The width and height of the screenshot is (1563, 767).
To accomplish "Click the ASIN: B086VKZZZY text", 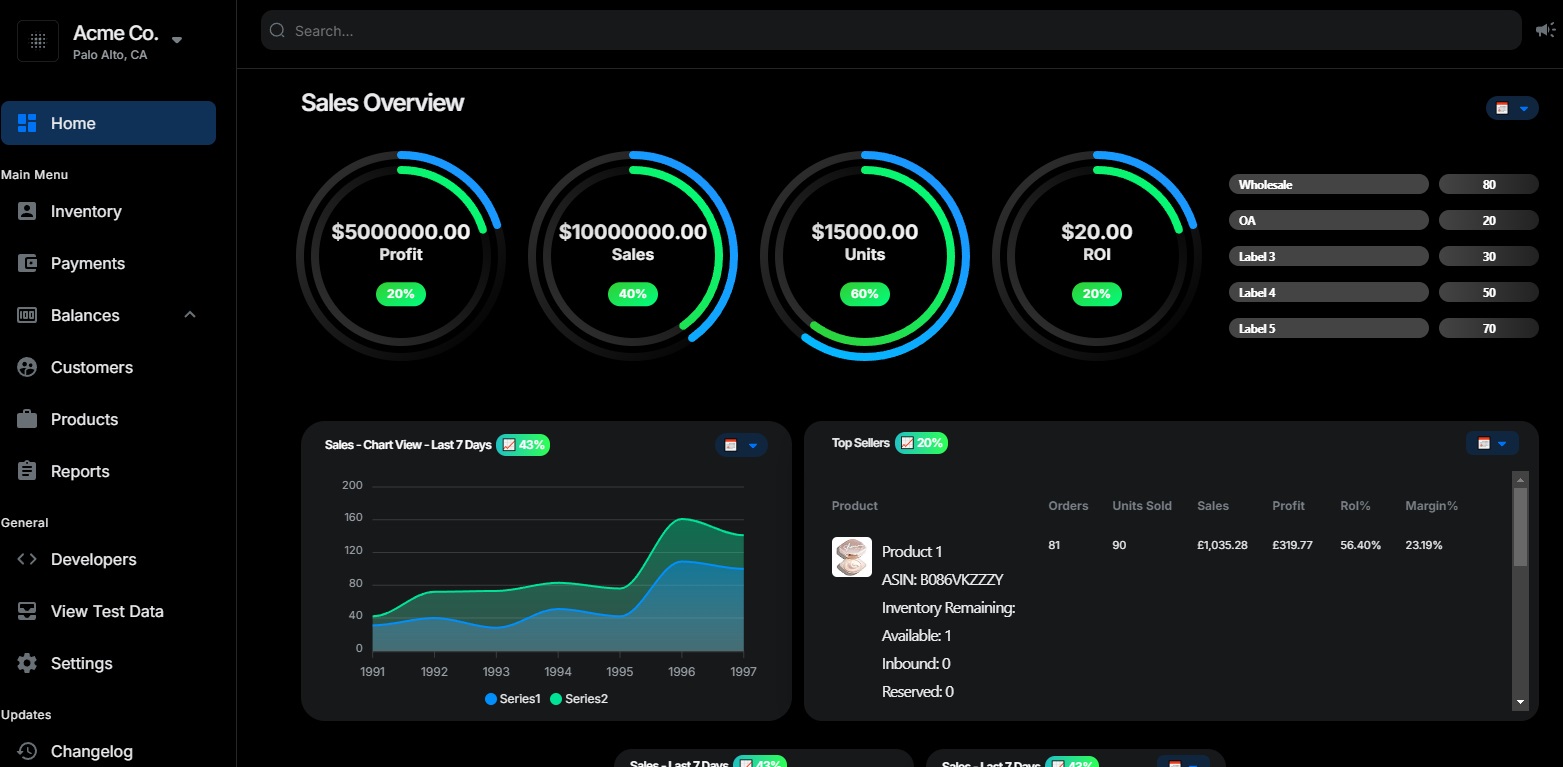I will coord(942,580).
